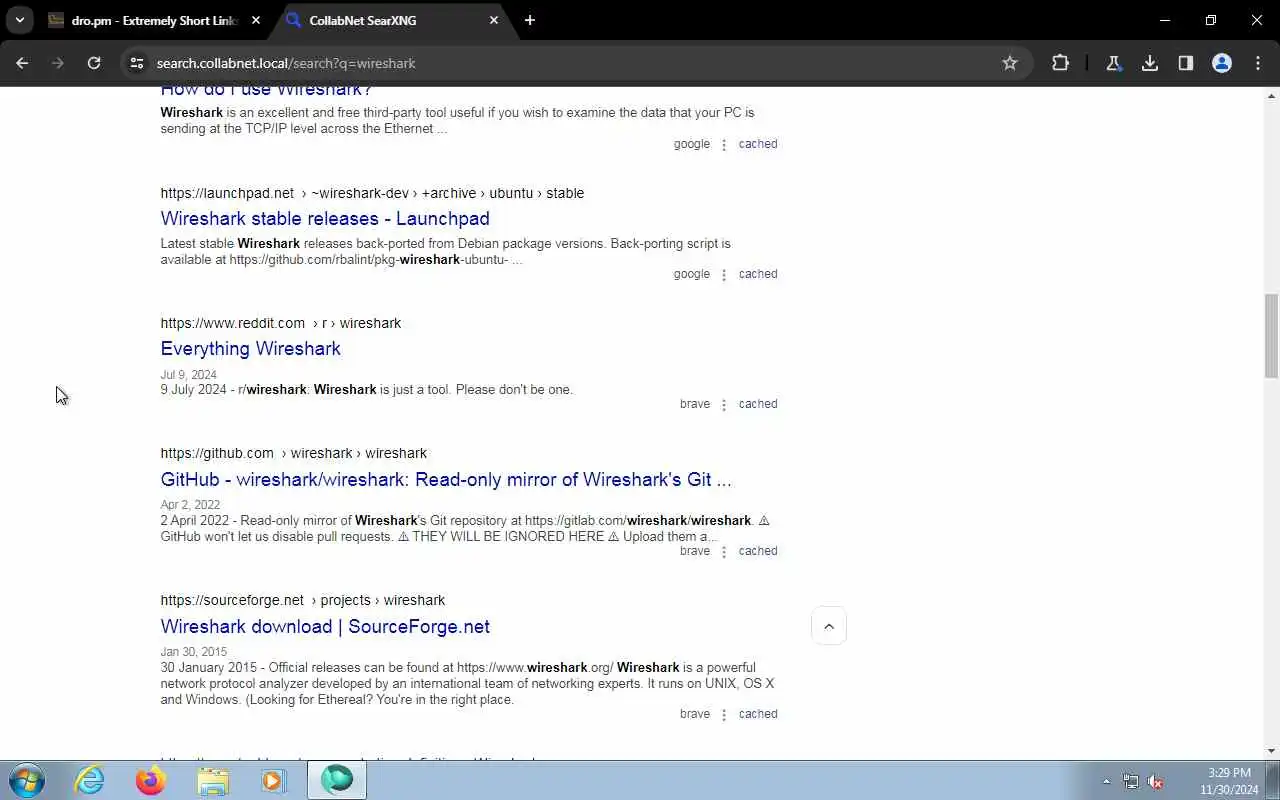1280x800 pixels.
Task: Open Wireshark stable releases - Launchpad link
Action: click(325, 218)
